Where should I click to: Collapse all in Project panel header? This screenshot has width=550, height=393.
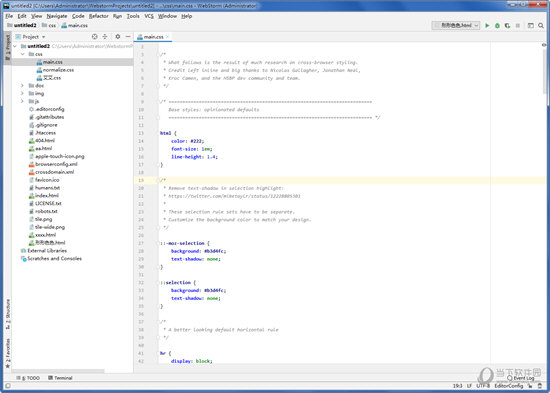click(x=105, y=36)
